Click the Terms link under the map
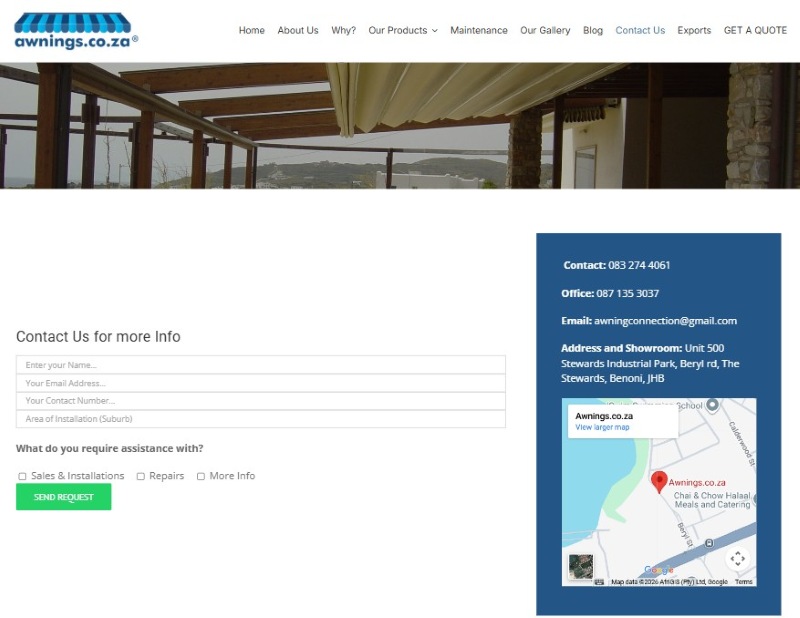The width and height of the screenshot is (800, 618). point(742,580)
